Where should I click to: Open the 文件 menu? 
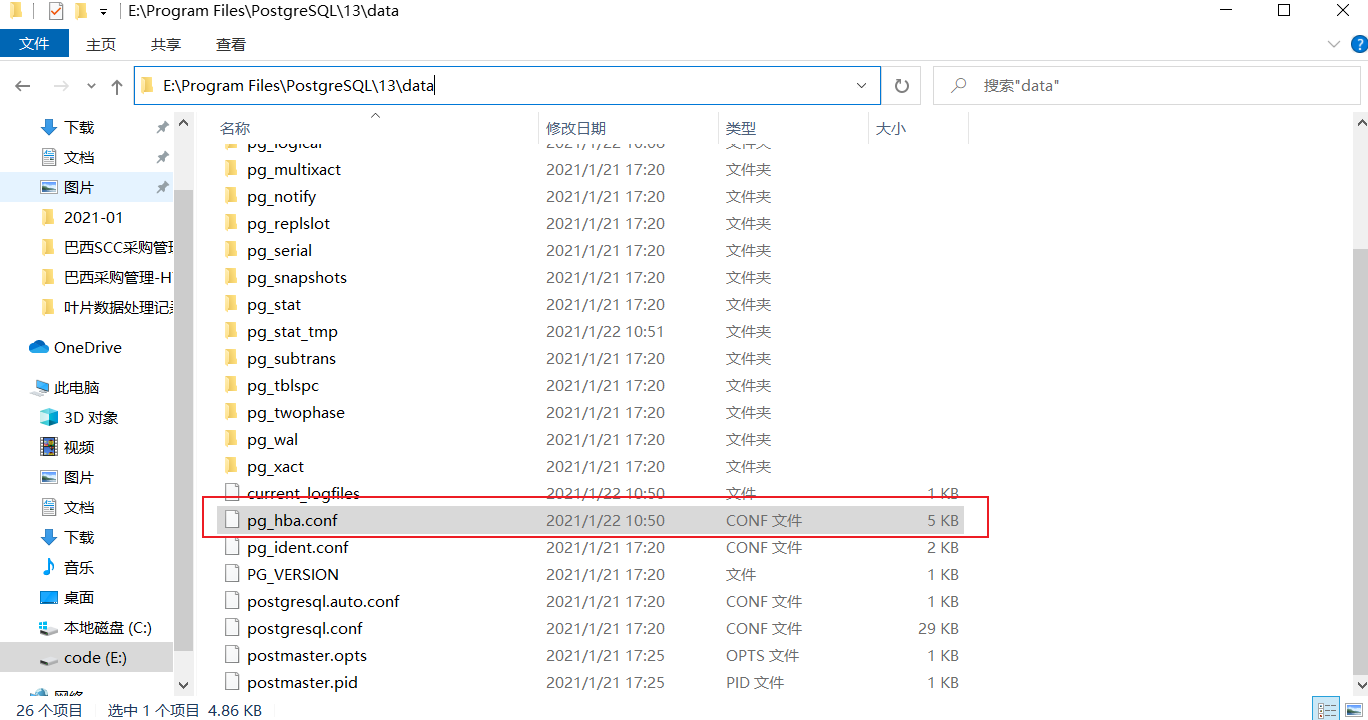point(35,43)
